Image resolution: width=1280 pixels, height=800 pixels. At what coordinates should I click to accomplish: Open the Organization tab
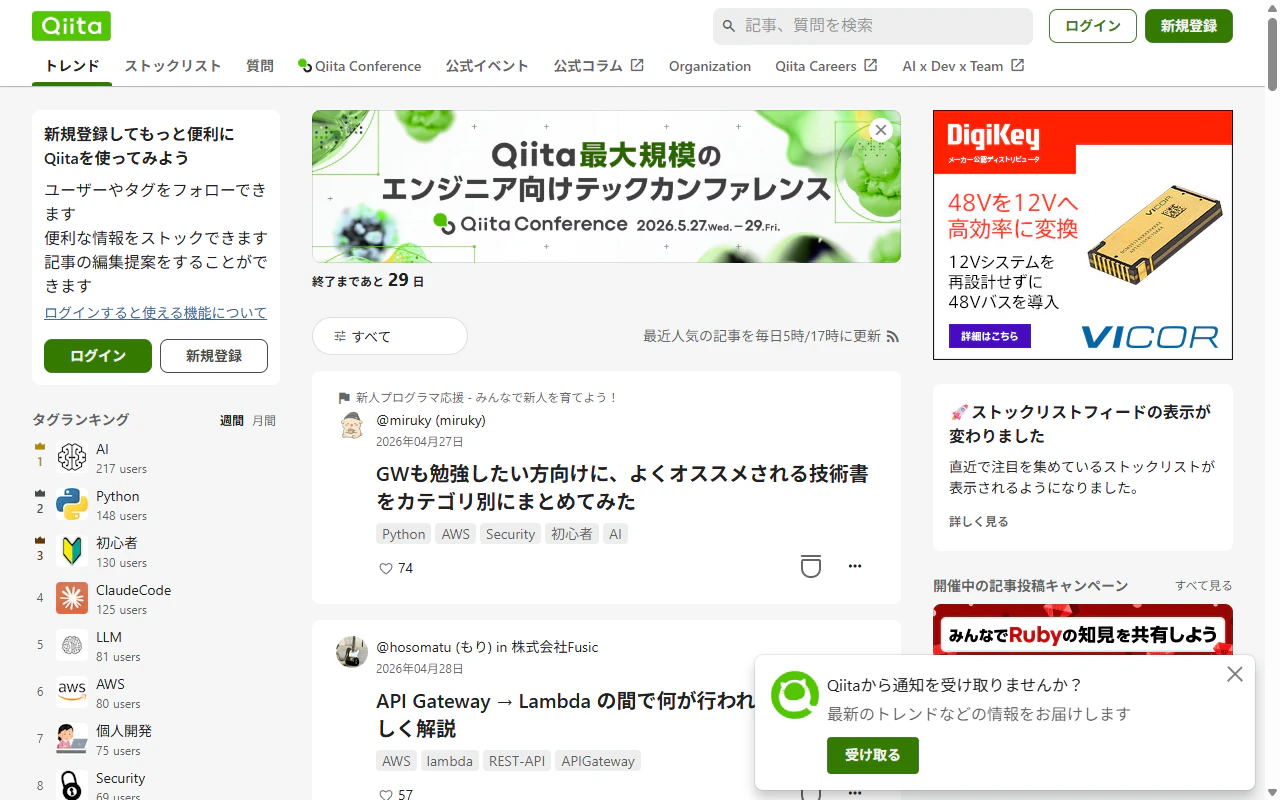[x=710, y=66]
